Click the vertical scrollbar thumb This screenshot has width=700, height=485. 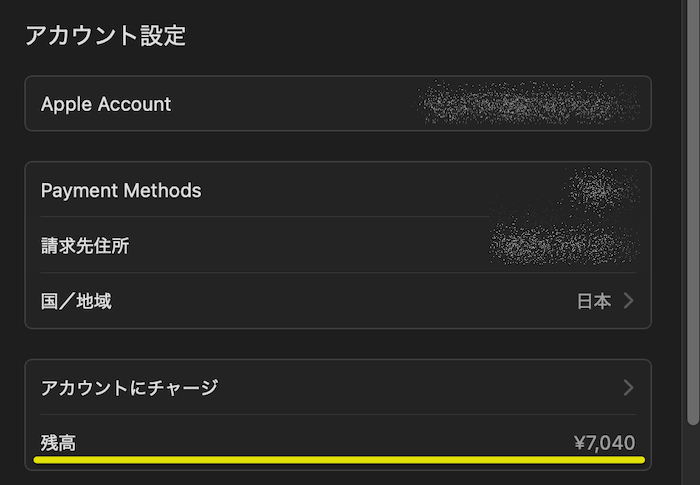694,200
